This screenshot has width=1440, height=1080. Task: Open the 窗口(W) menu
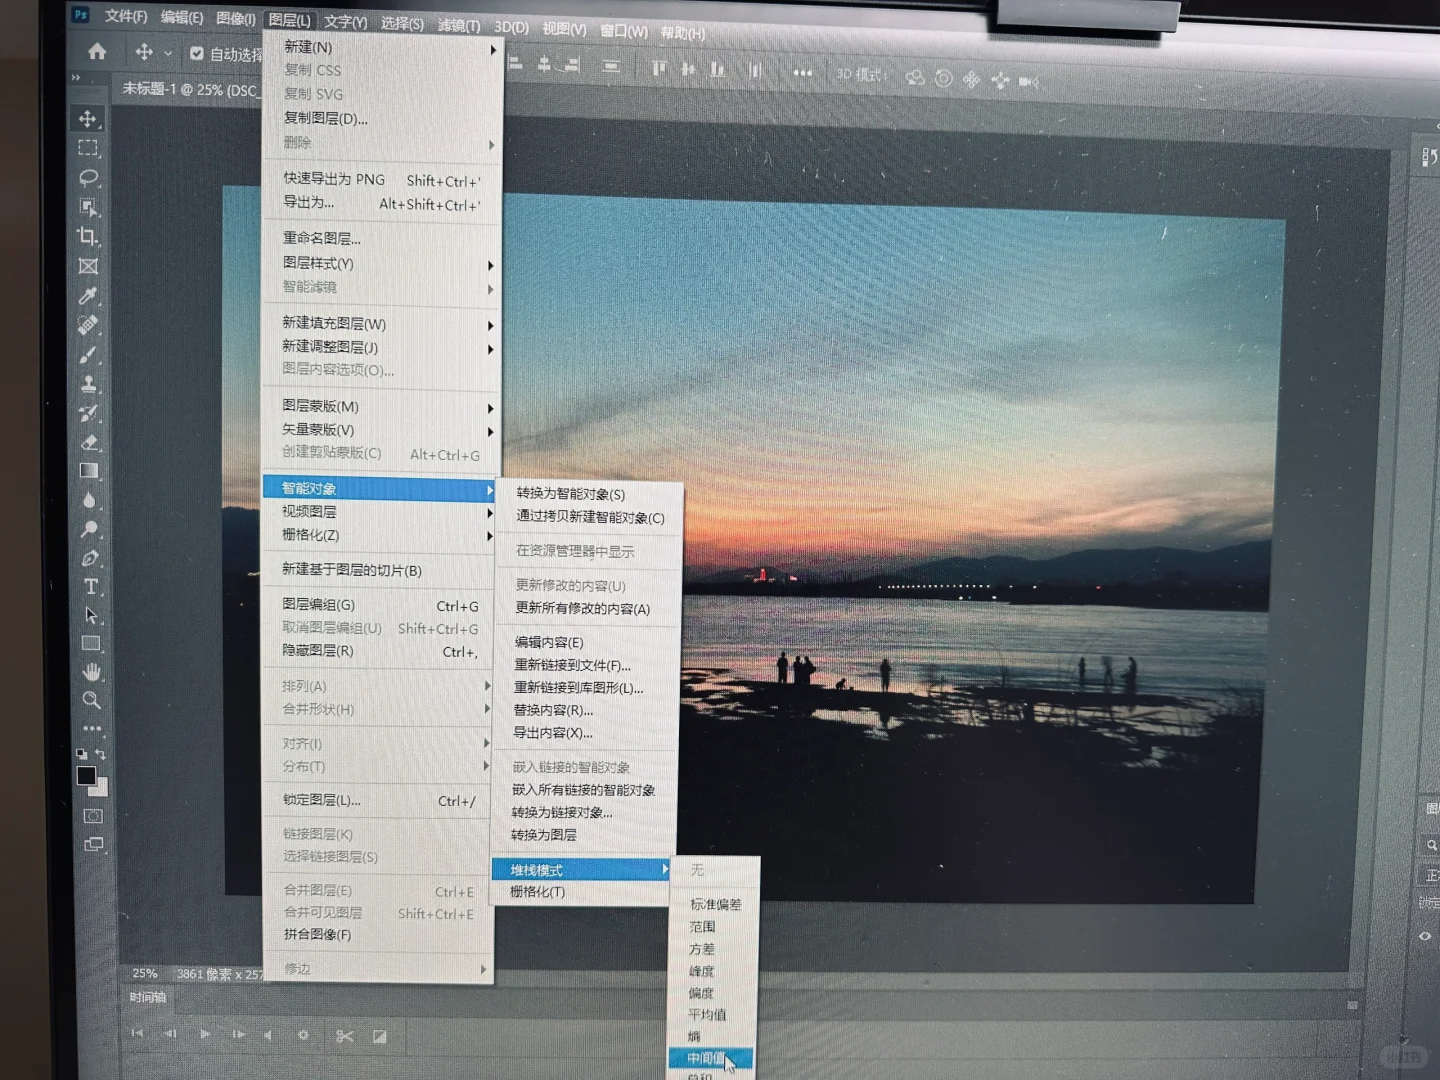pyautogui.click(x=622, y=31)
